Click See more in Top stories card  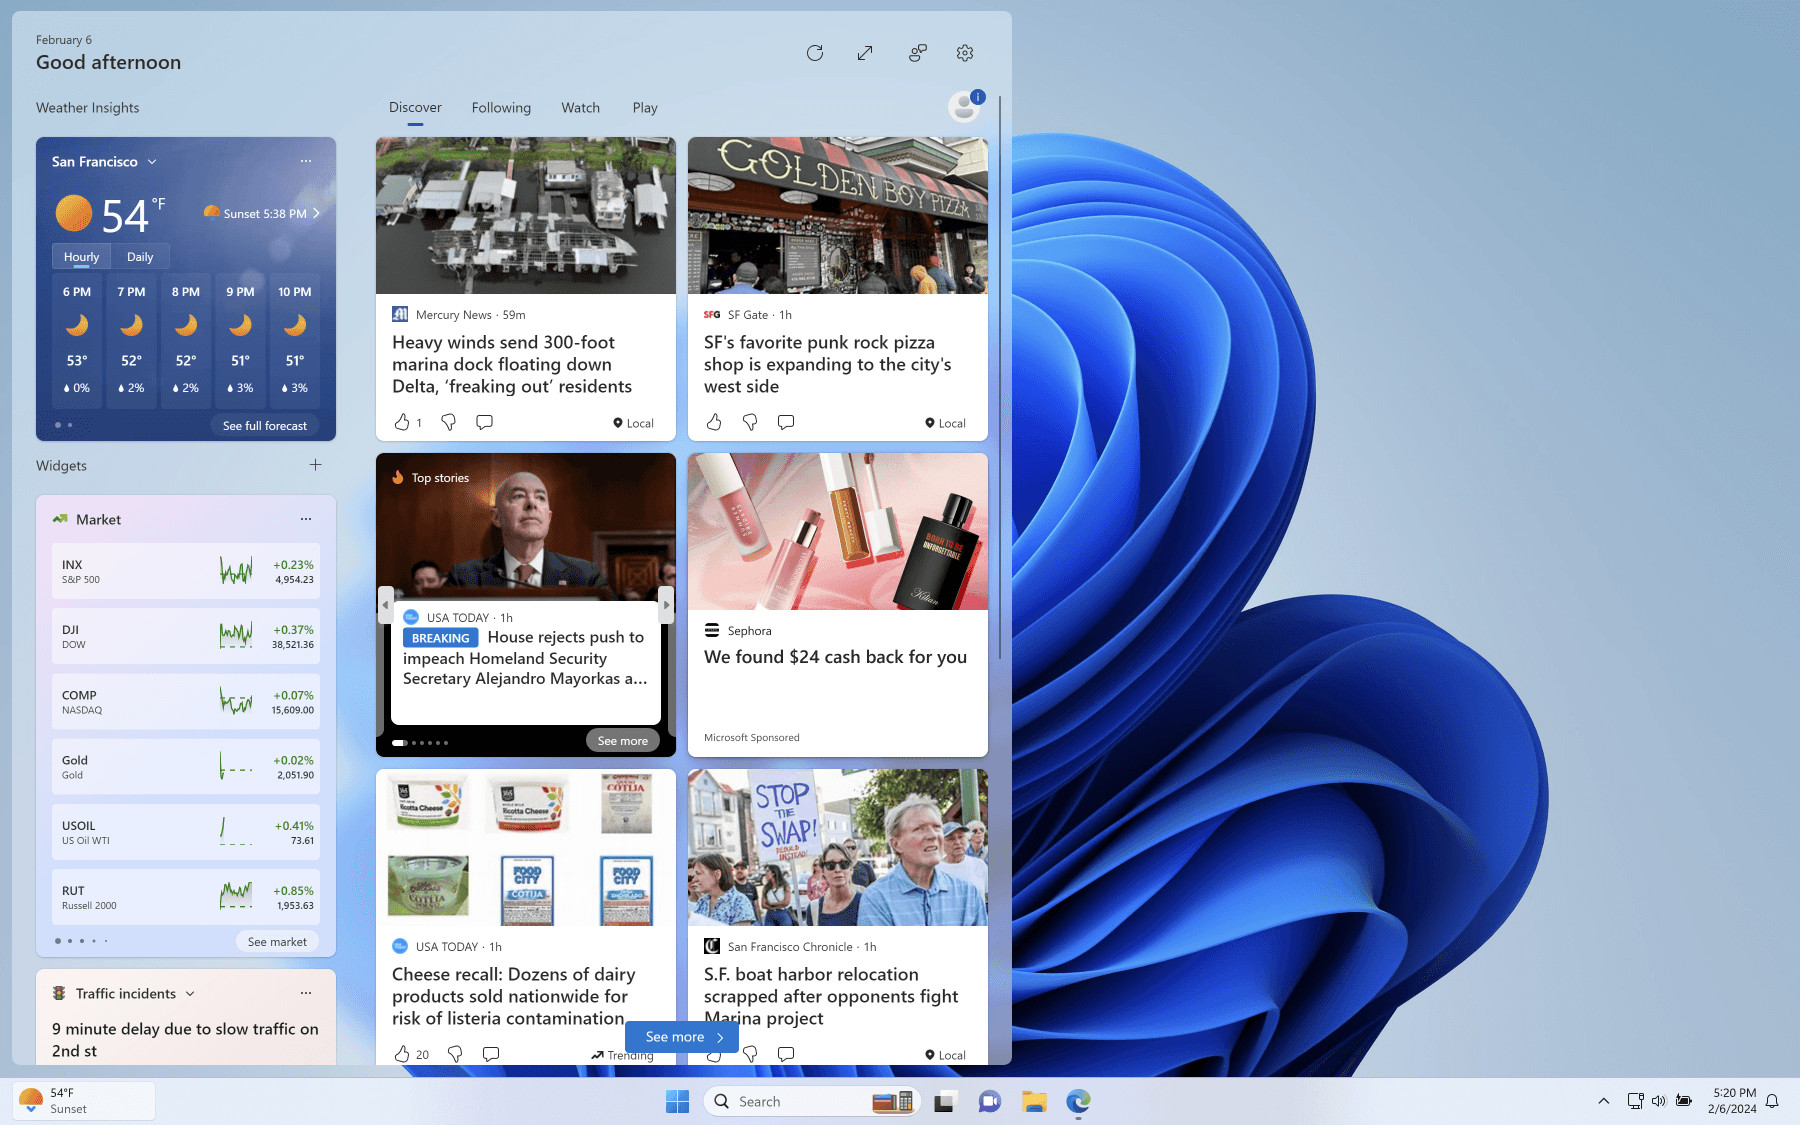pos(622,740)
